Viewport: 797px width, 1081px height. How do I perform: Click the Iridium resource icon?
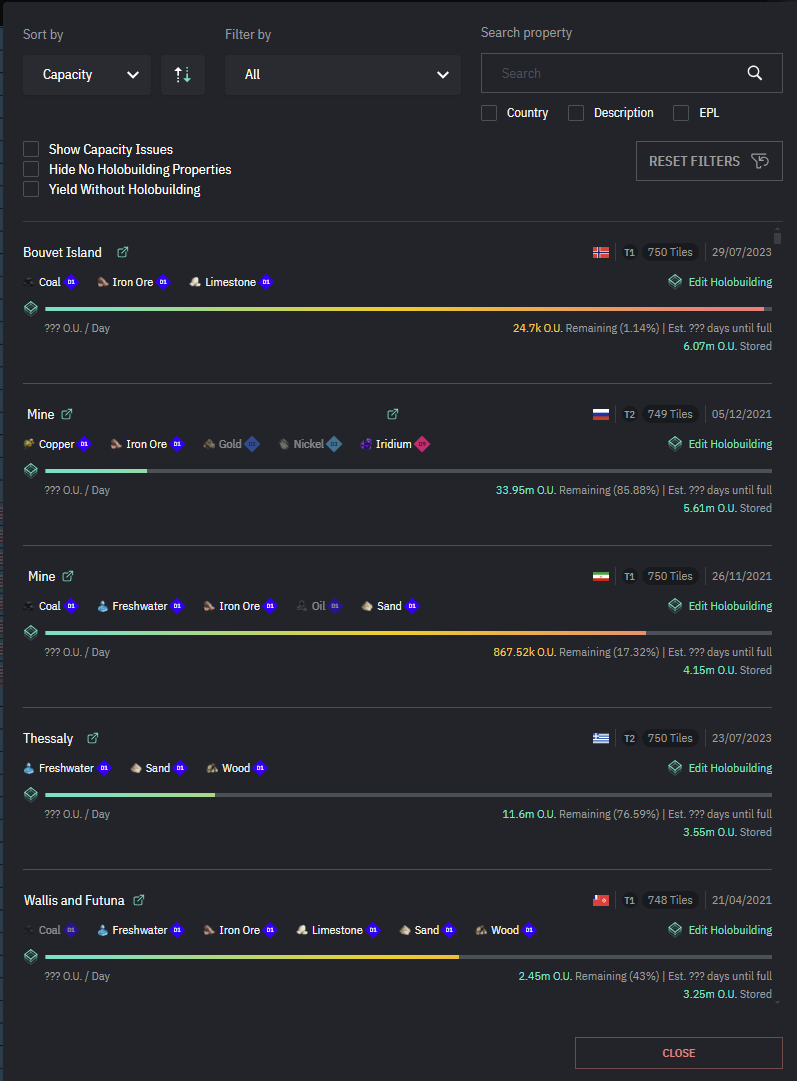pos(366,444)
